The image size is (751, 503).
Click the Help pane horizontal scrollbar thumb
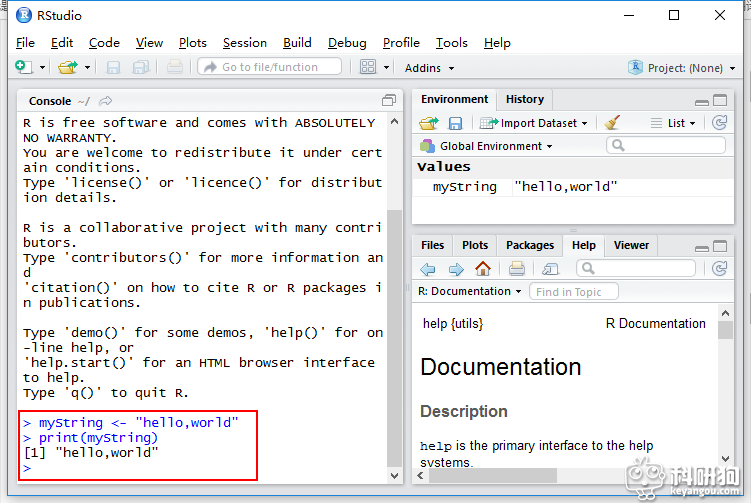[x=493, y=475]
